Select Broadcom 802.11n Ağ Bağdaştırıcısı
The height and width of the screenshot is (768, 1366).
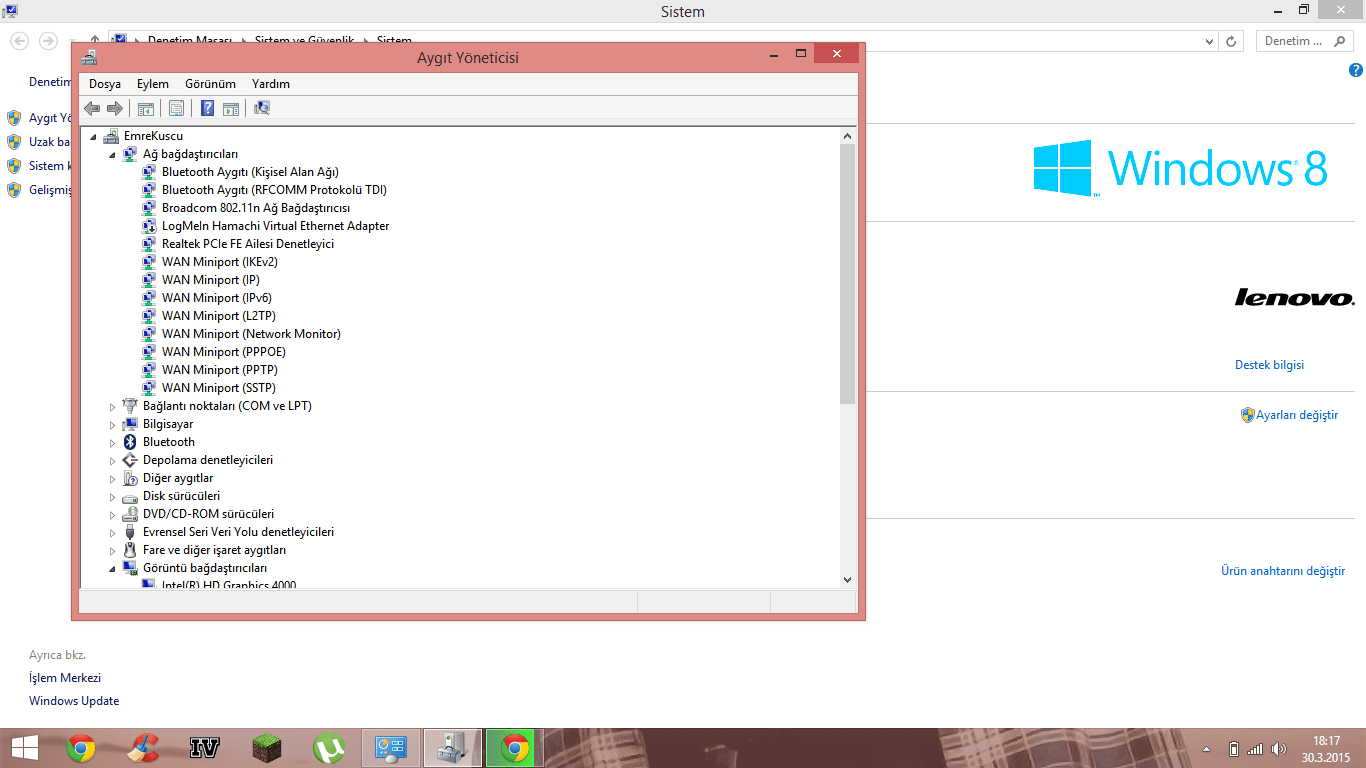click(256, 208)
